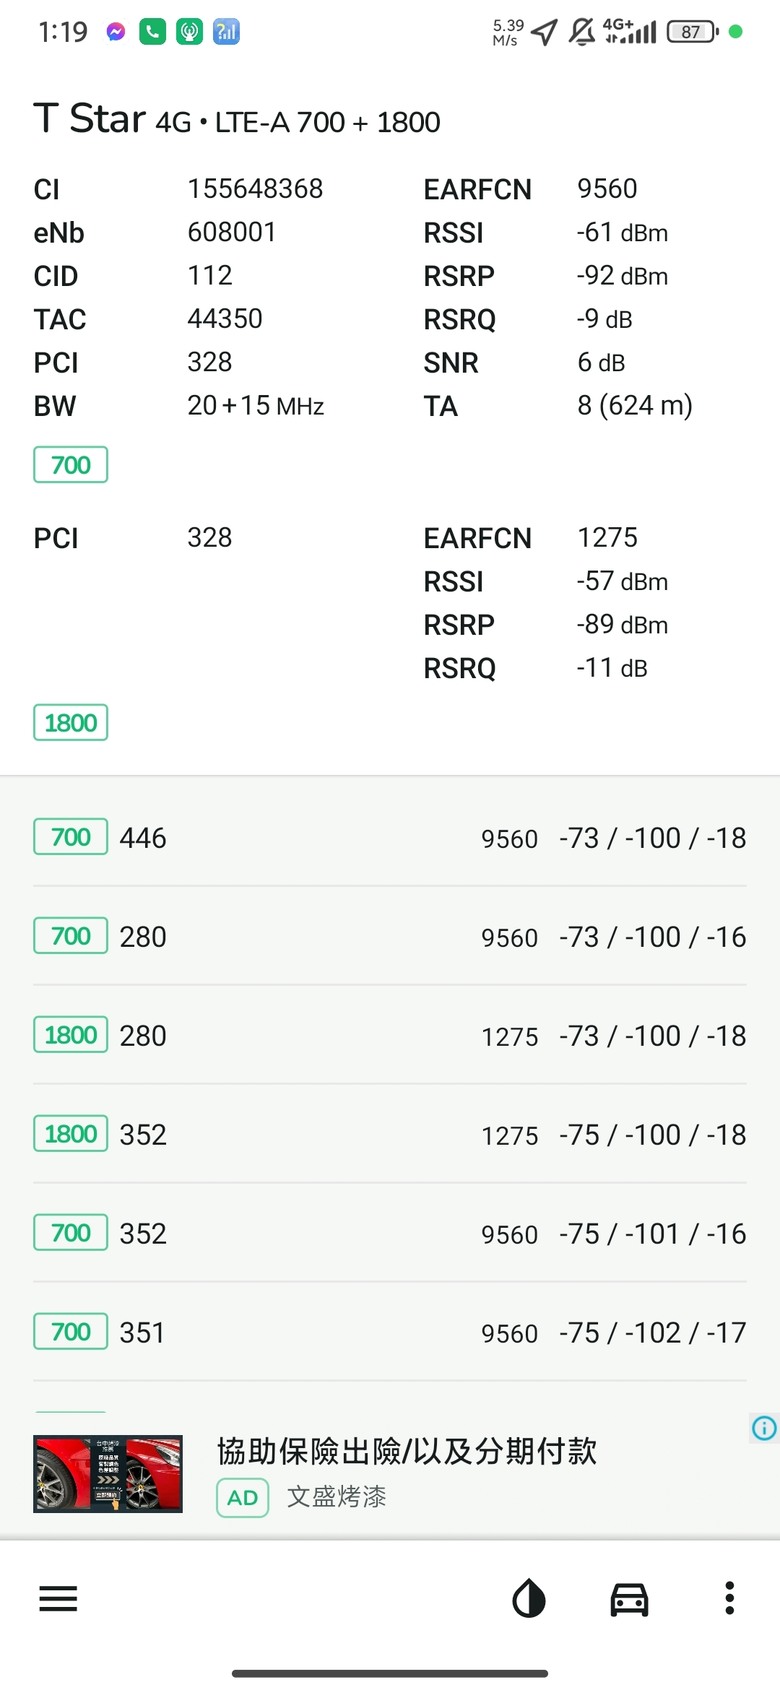Tap the Messenger notification icon in status bar
The width and height of the screenshot is (780, 1690).
116,32
